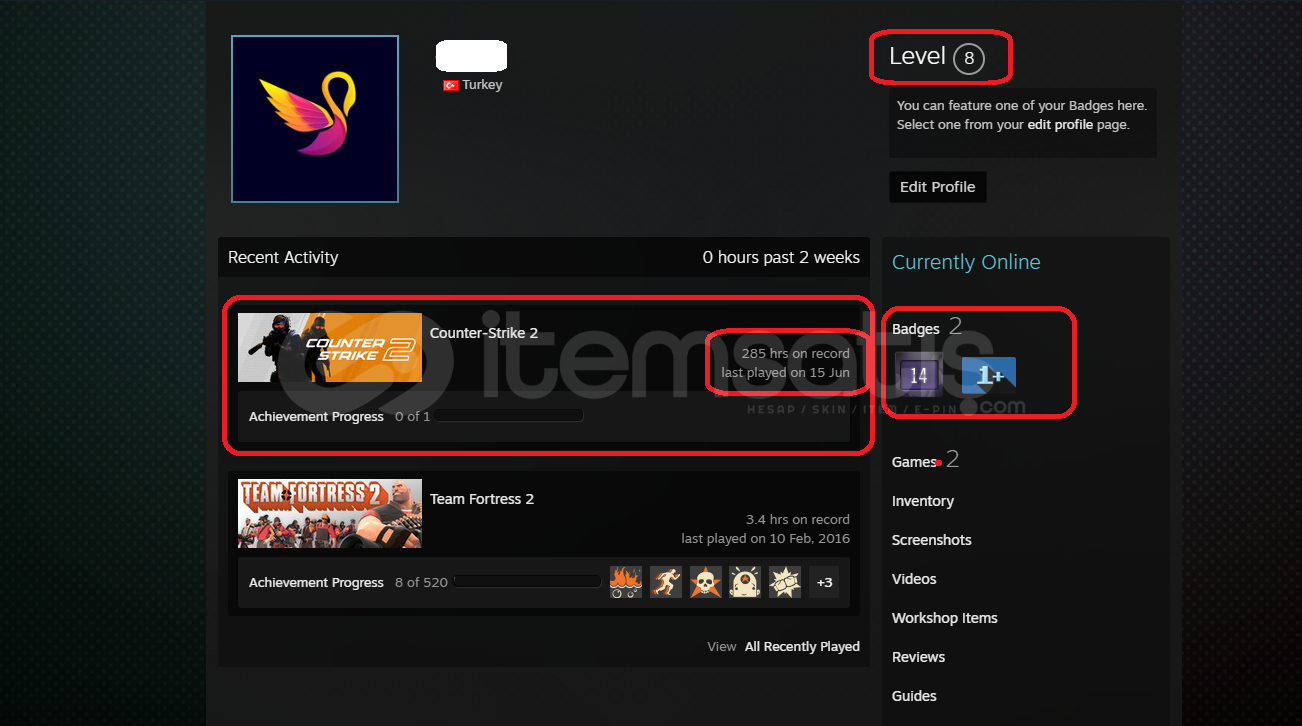Click the running man achievement icon
The width and height of the screenshot is (1302, 726).
[666, 582]
